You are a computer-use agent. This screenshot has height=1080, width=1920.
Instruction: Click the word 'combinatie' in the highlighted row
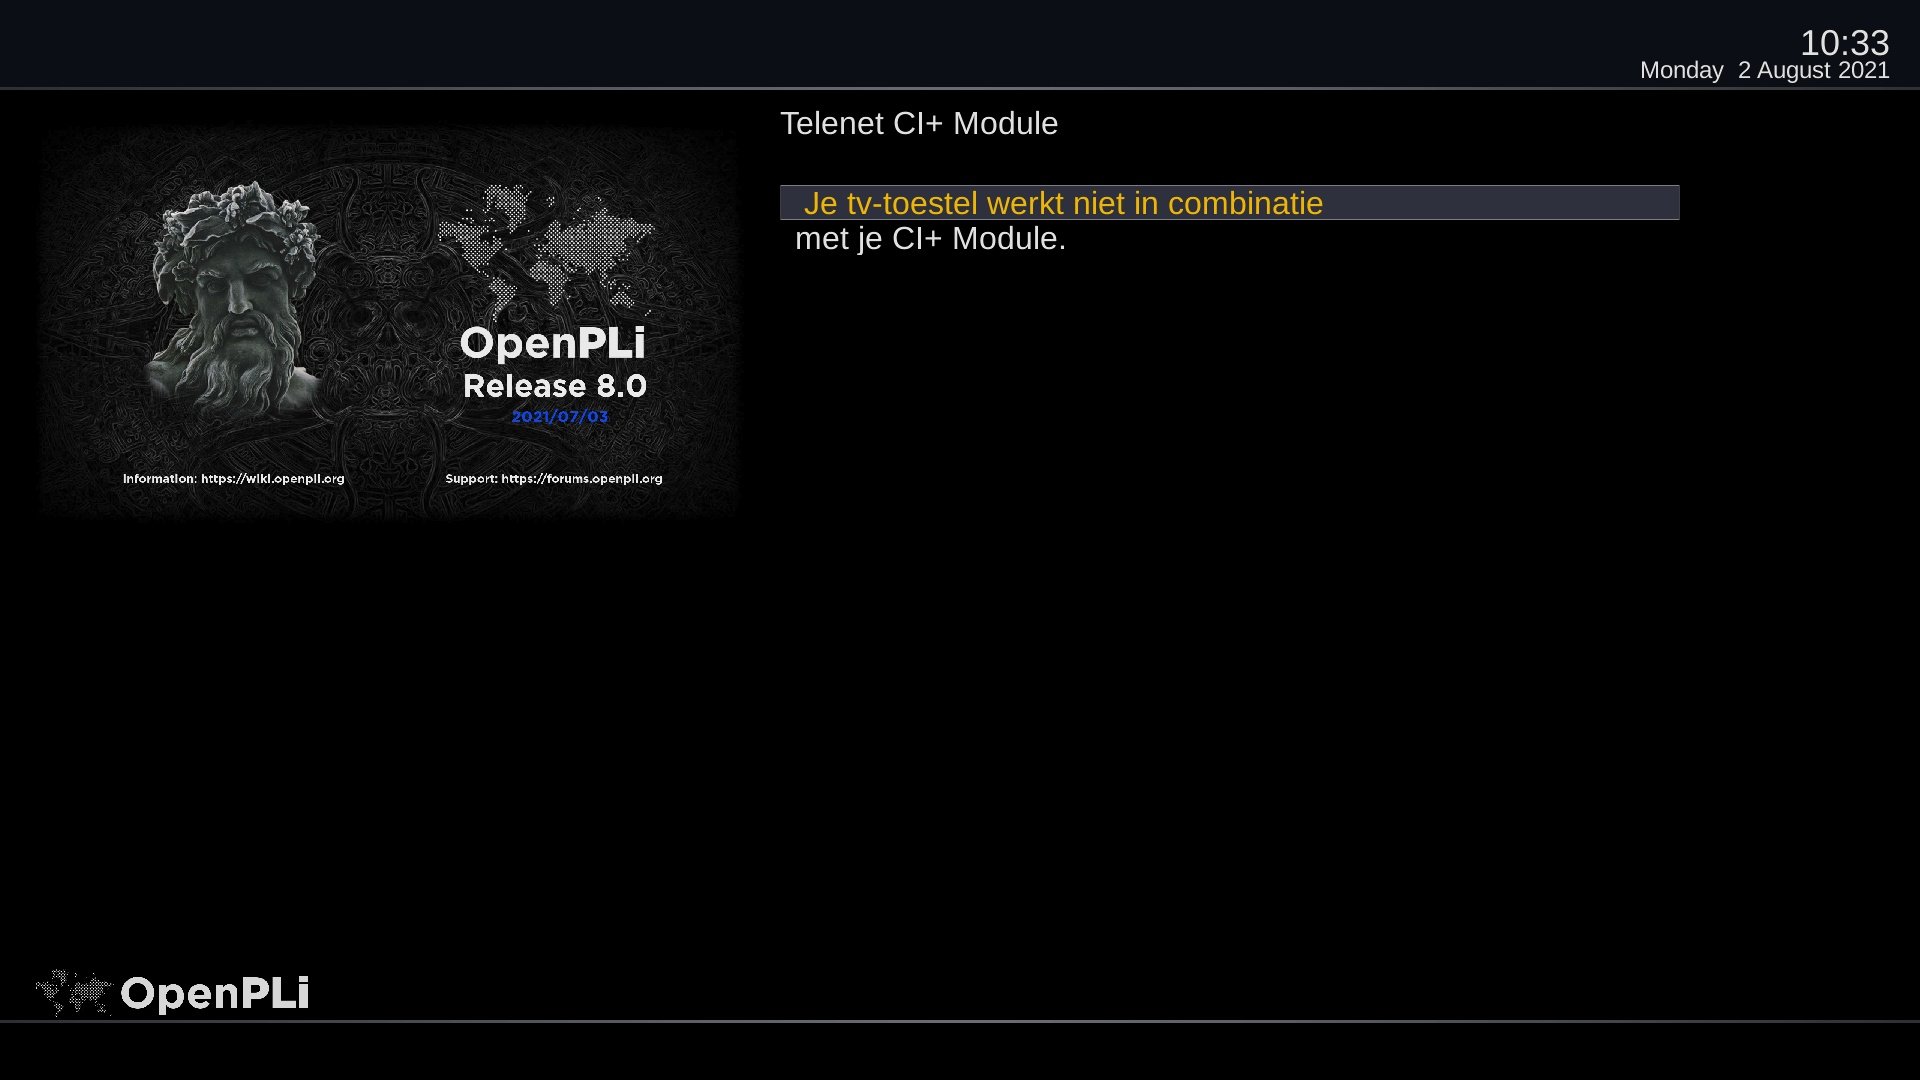1245,203
